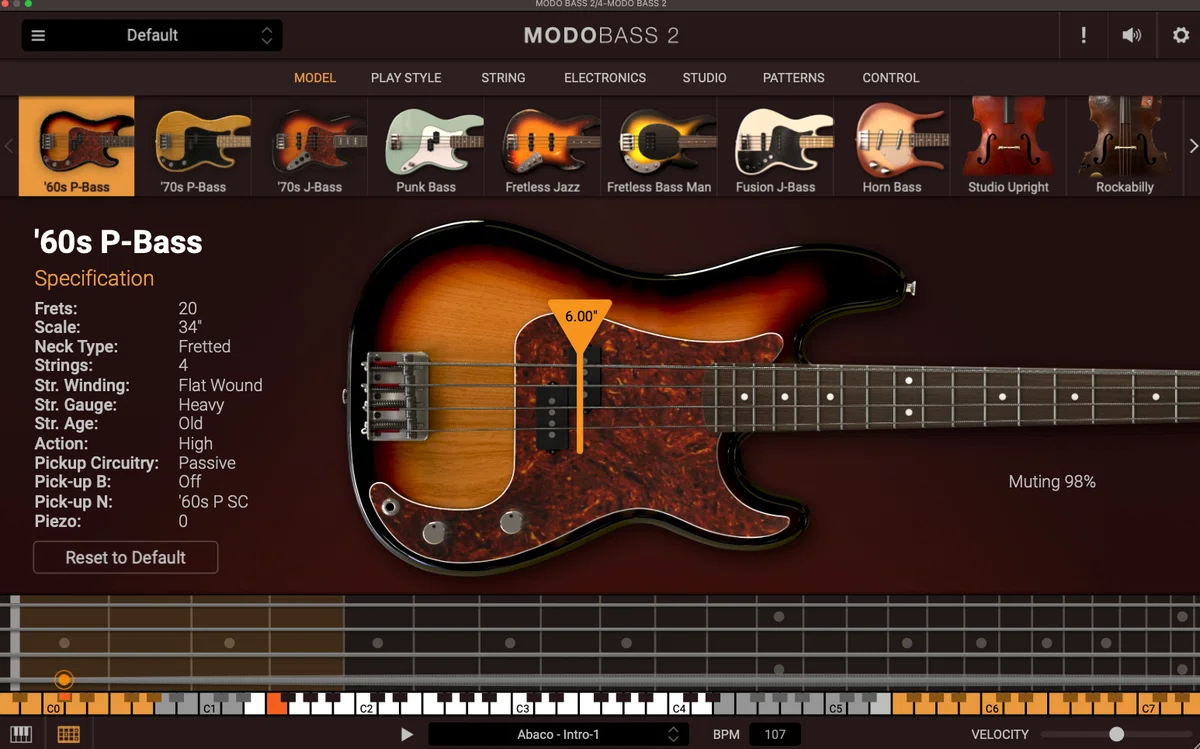Click the Frets value 20

click(x=188, y=308)
